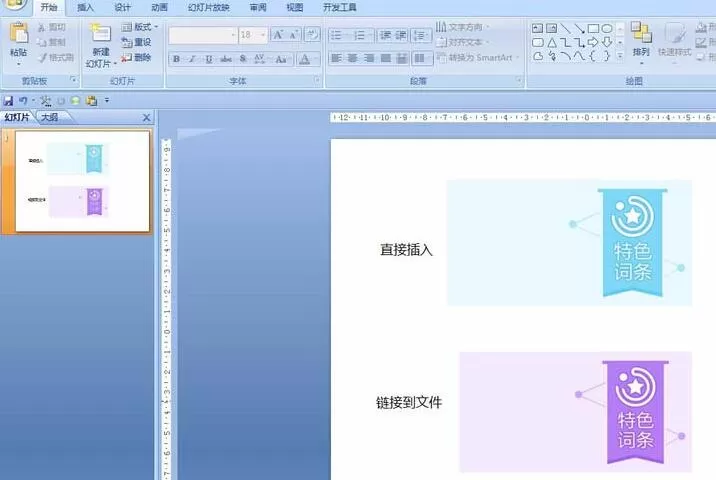The height and width of the screenshot is (480, 716).
Task: Toggle Italic formatting
Action: 192,59
